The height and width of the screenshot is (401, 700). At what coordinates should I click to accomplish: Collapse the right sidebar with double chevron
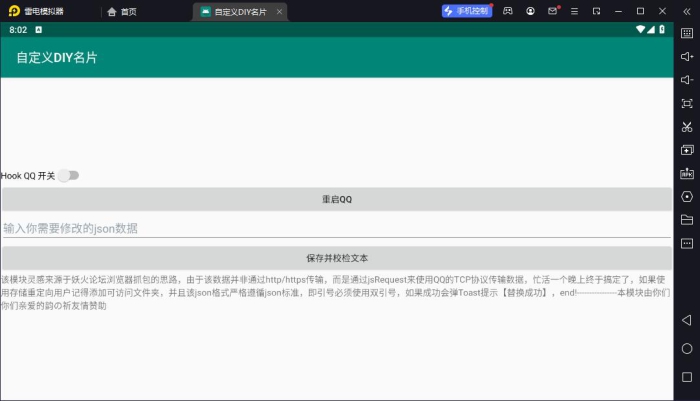pyautogui.click(x=687, y=12)
